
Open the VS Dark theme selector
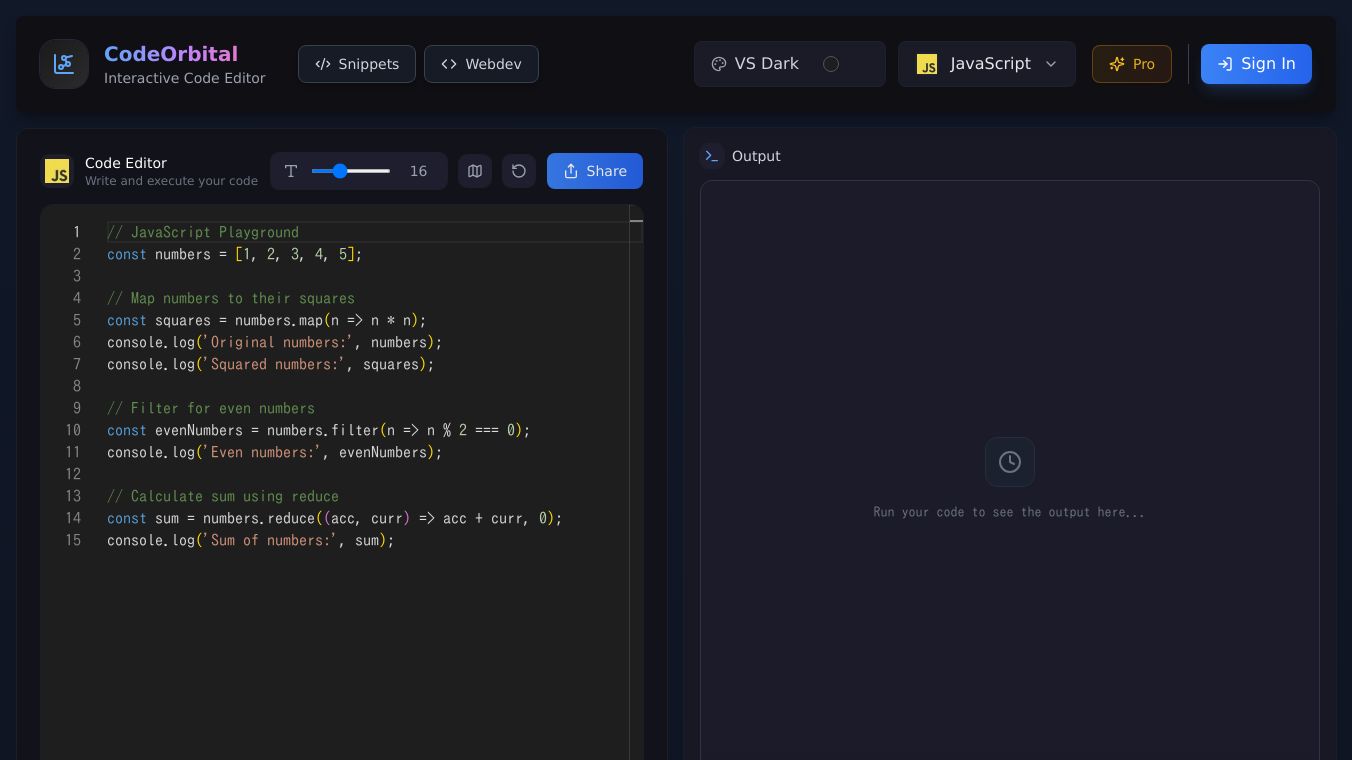pyautogui.click(x=767, y=64)
